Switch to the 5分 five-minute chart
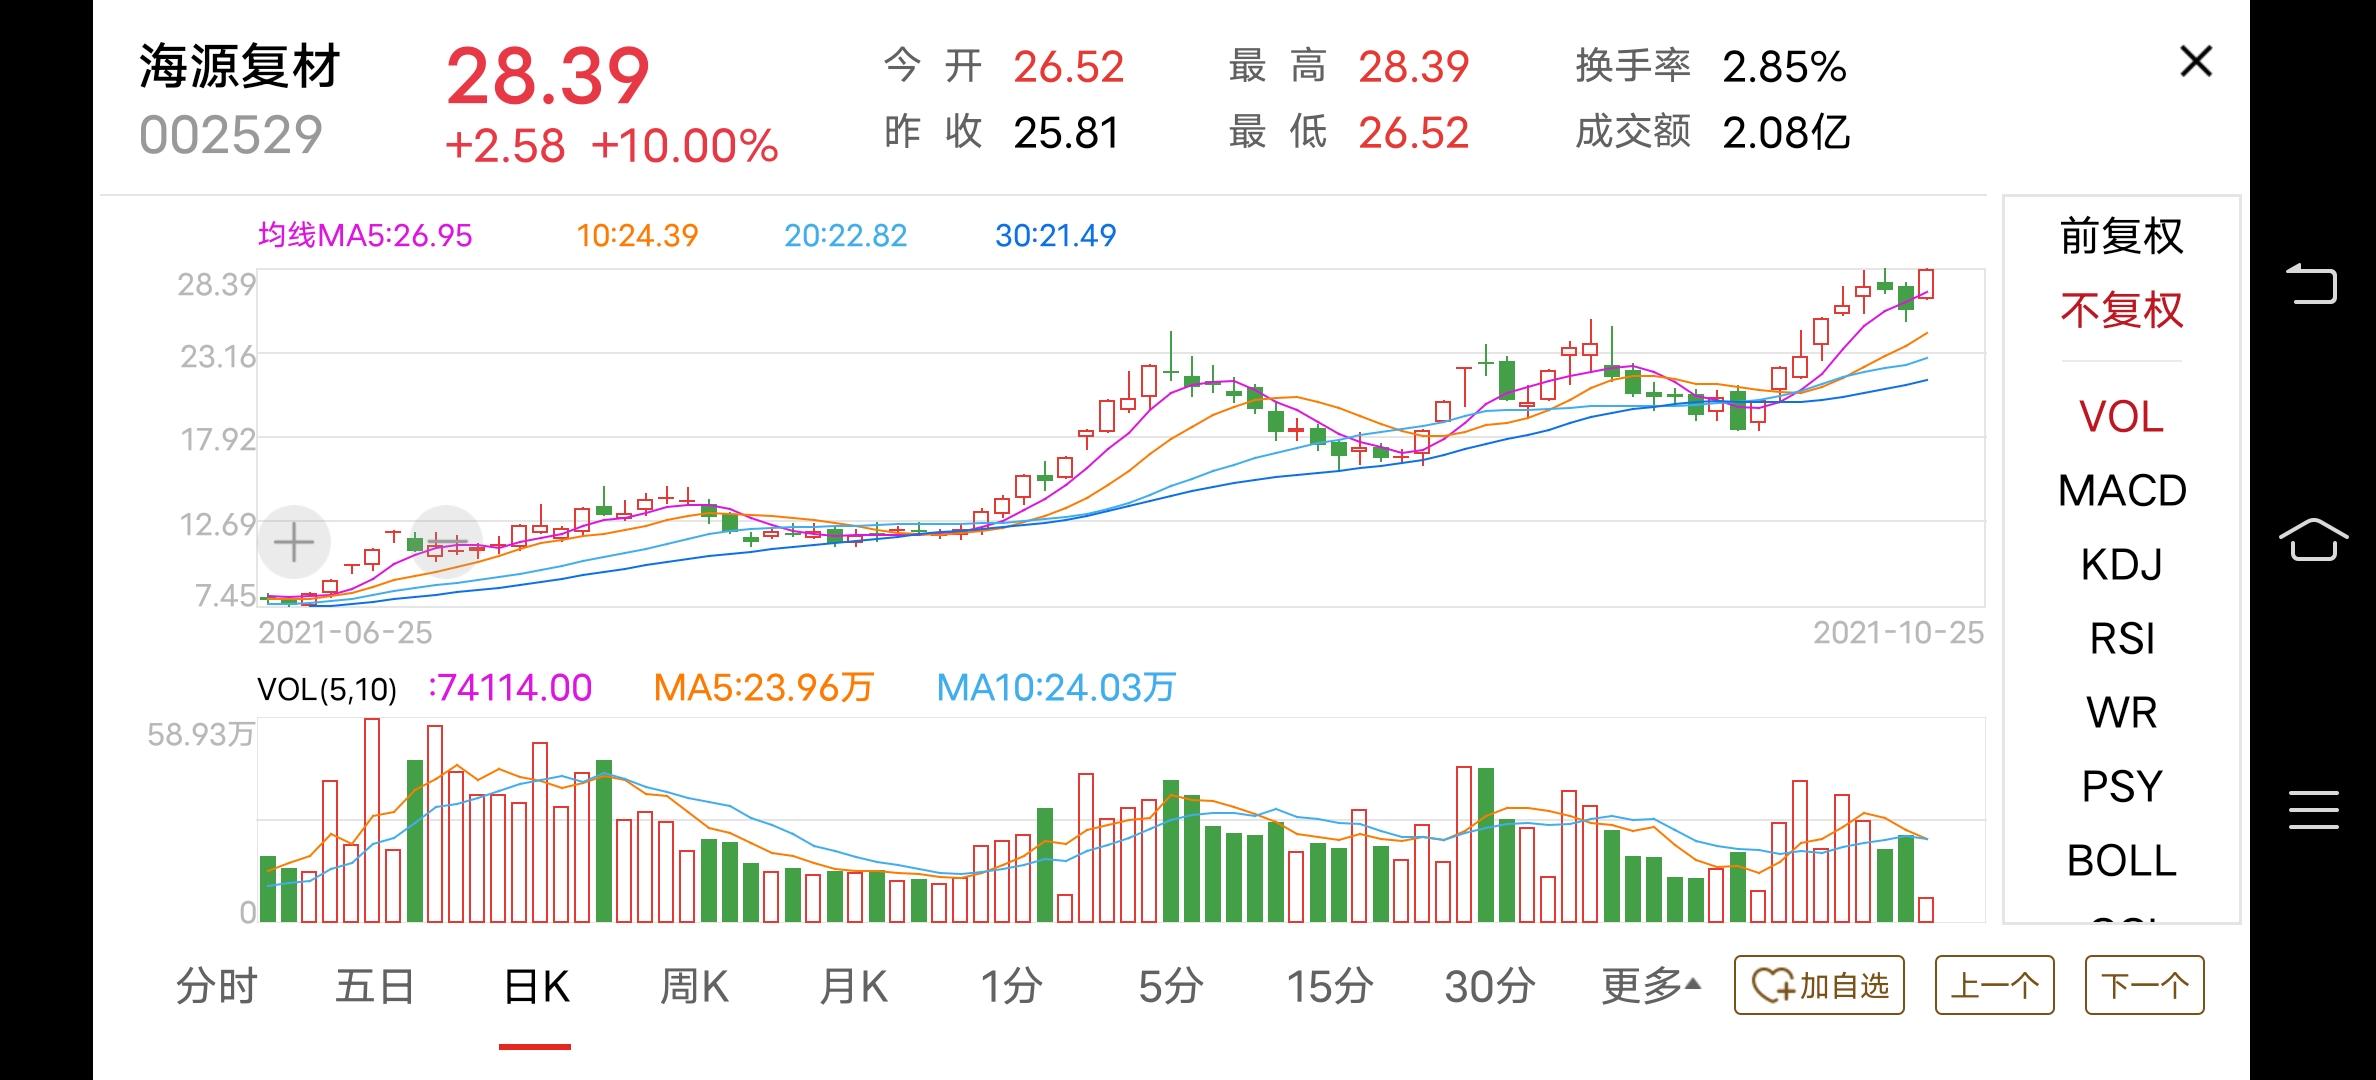The height and width of the screenshot is (1080, 2376). coord(1170,987)
